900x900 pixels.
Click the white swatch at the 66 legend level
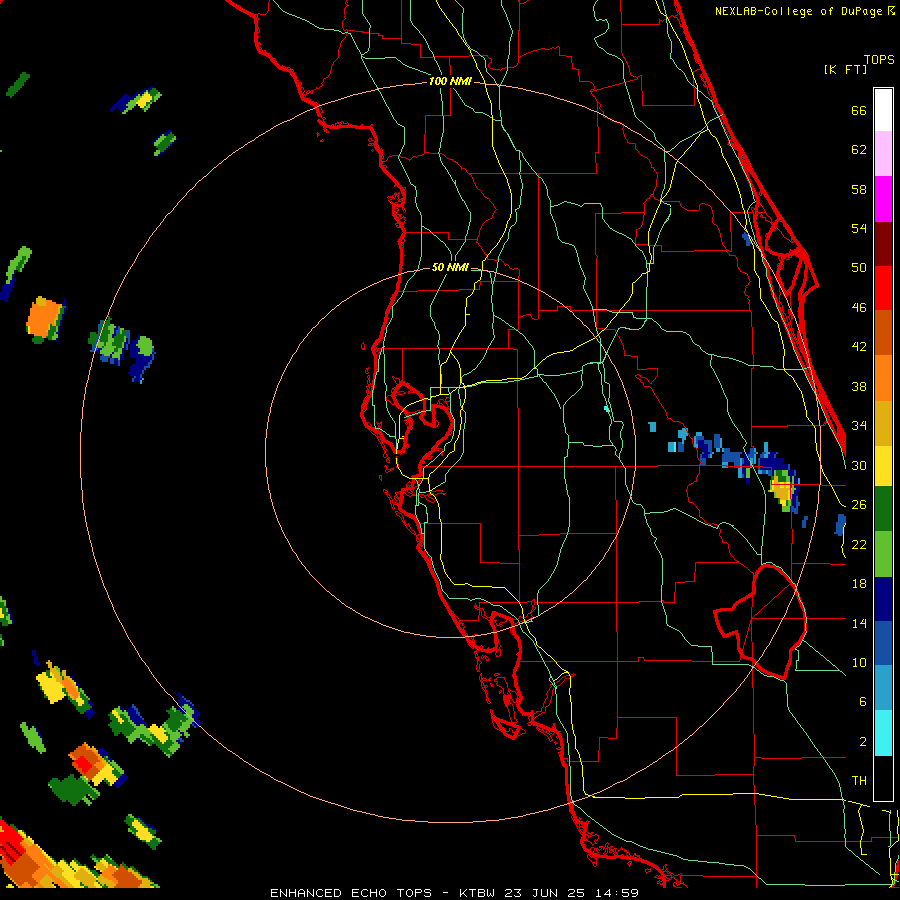click(x=883, y=110)
